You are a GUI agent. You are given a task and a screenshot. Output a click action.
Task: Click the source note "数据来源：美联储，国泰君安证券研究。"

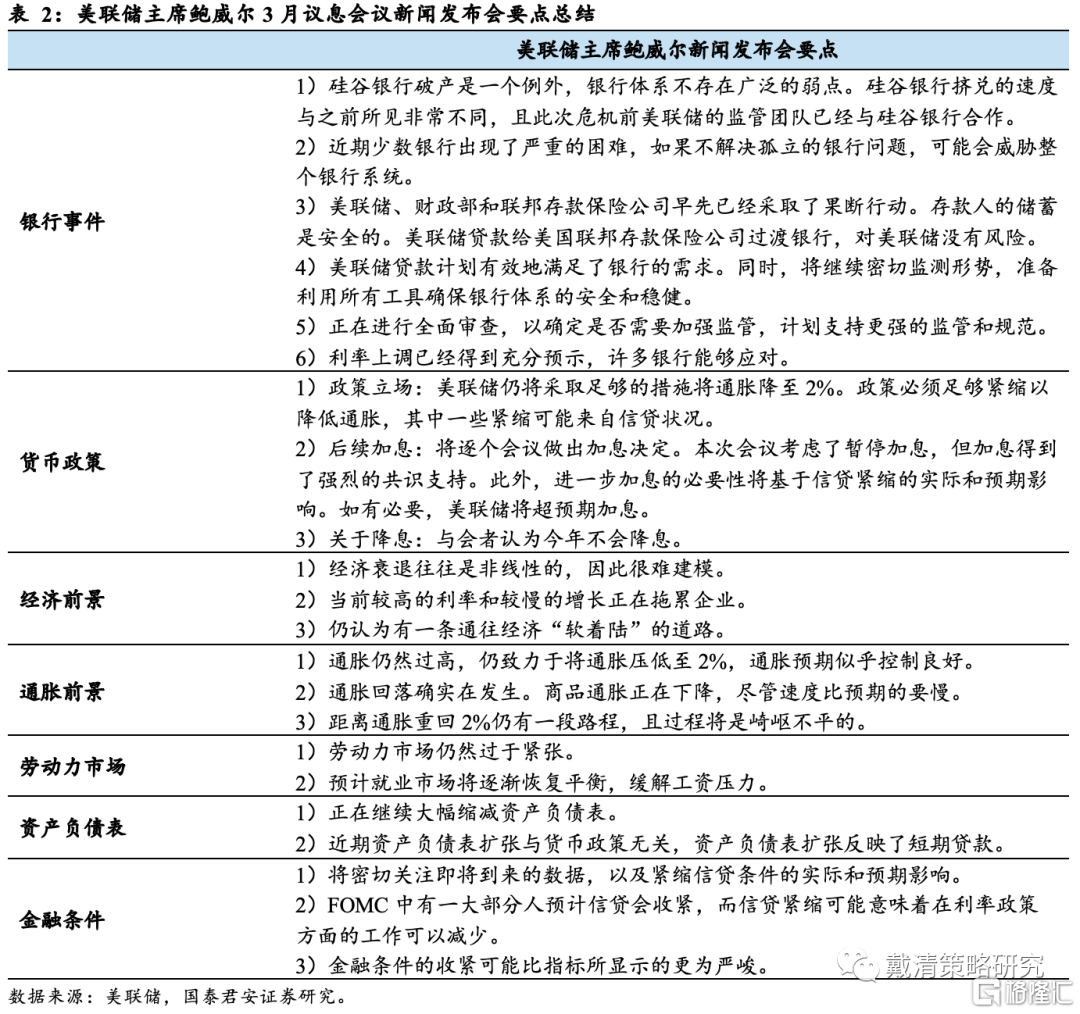click(178, 996)
